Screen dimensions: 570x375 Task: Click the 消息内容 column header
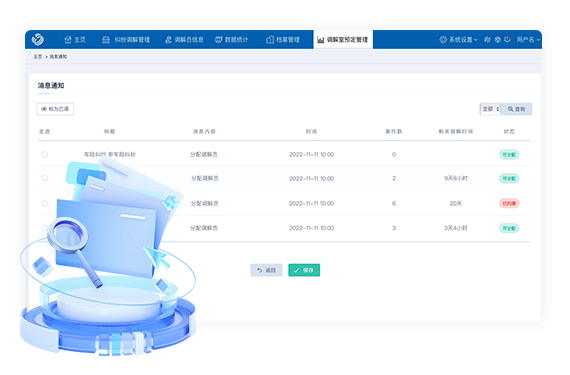click(x=204, y=132)
